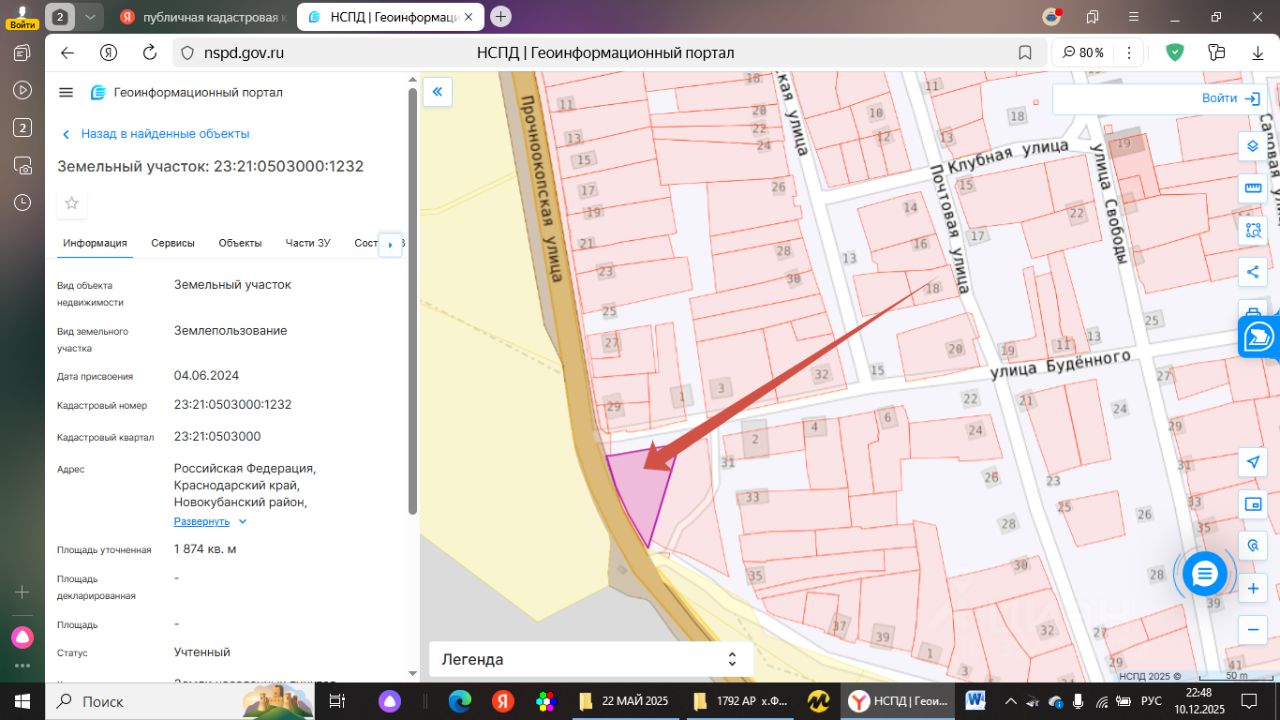Screen dimensions: 1280x720
Task: Expand the Легенда panel
Action: pyautogui.click(x=590, y=660)
